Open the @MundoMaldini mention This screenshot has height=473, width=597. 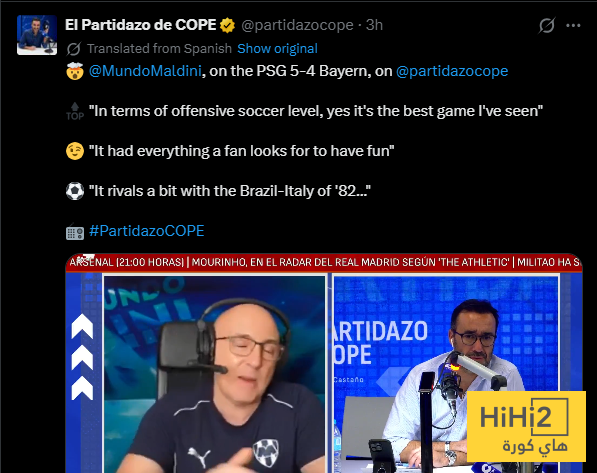[x=145, y=71]
